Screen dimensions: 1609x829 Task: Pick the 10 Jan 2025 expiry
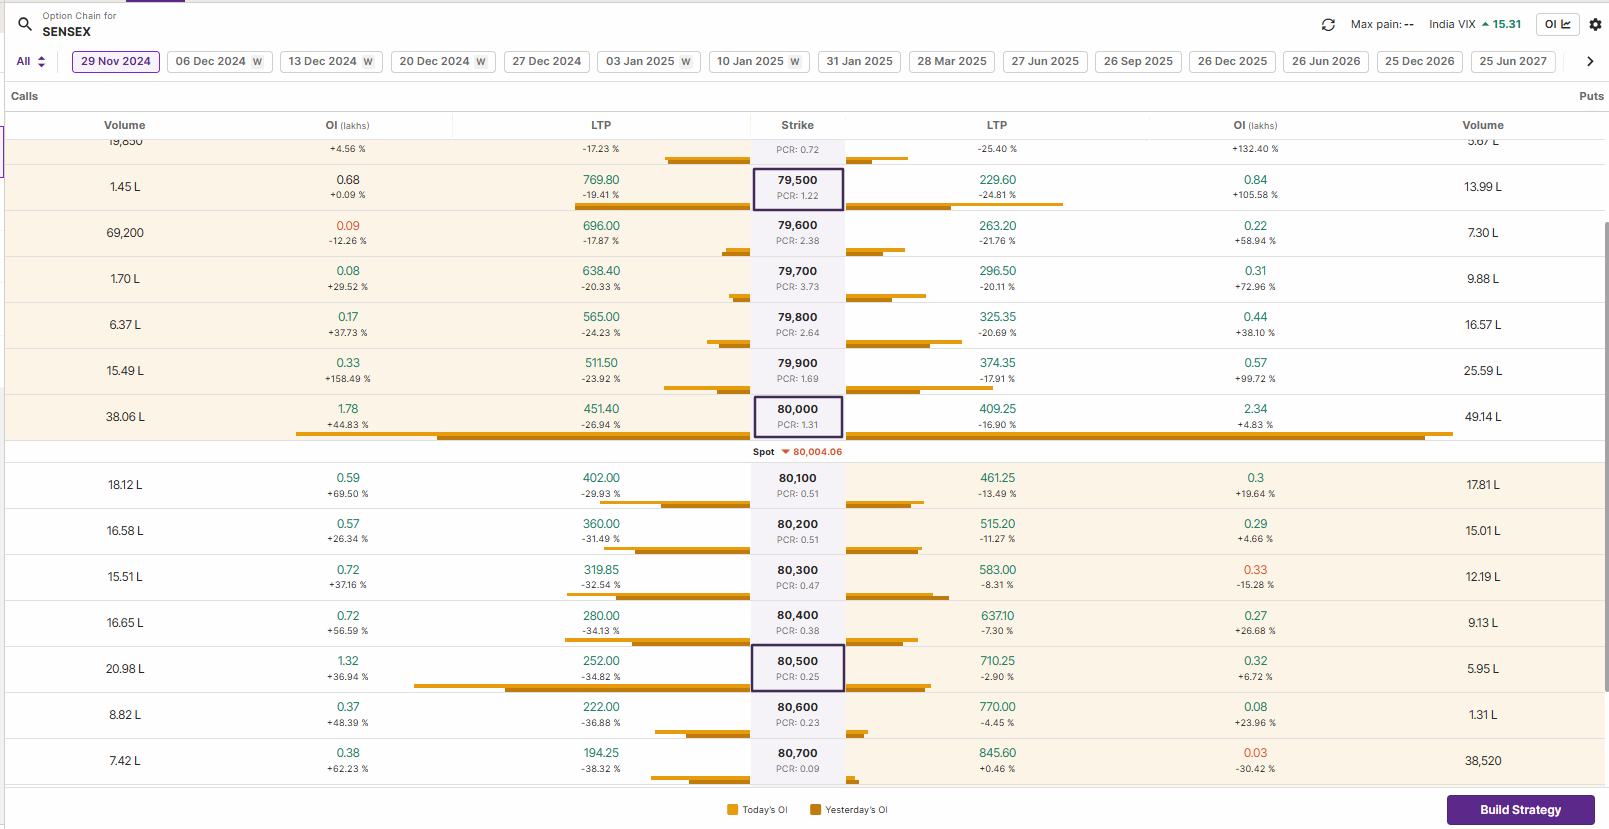click(759, 61)
